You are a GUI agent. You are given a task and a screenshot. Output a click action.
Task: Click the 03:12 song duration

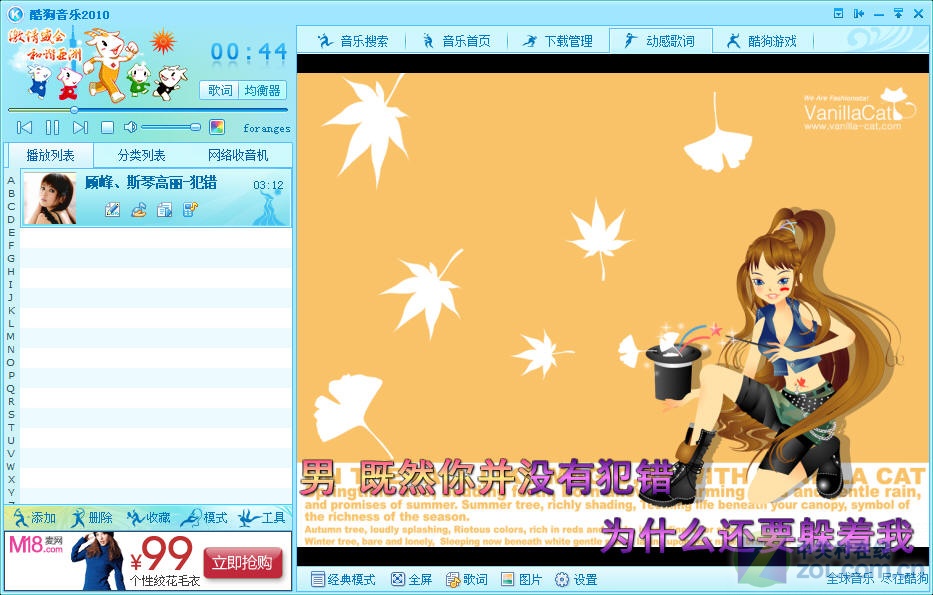tap(268, 185)
